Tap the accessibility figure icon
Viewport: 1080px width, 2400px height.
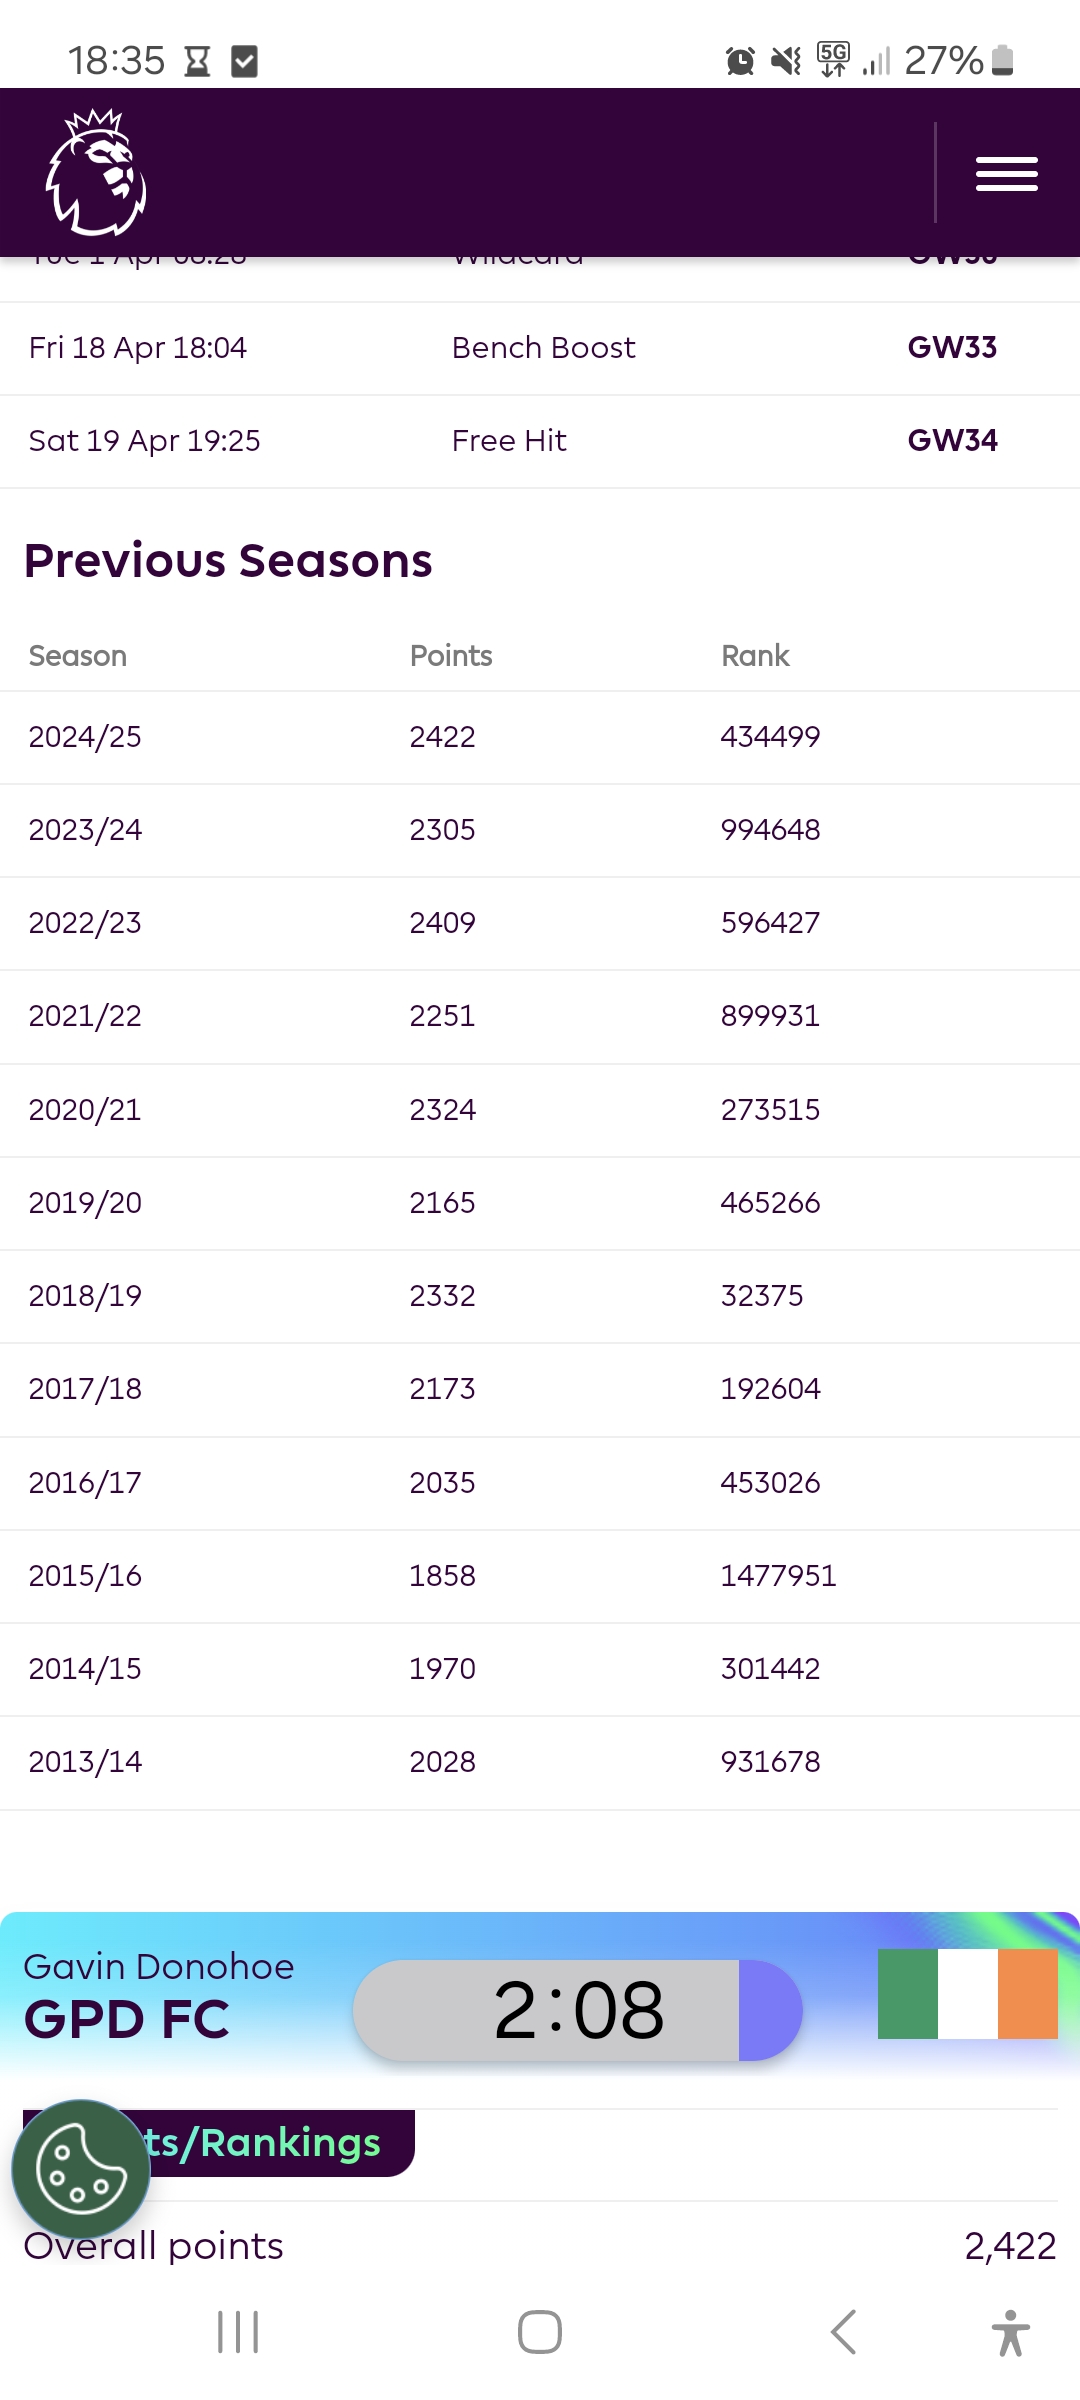click(x=1010, y=2332)
